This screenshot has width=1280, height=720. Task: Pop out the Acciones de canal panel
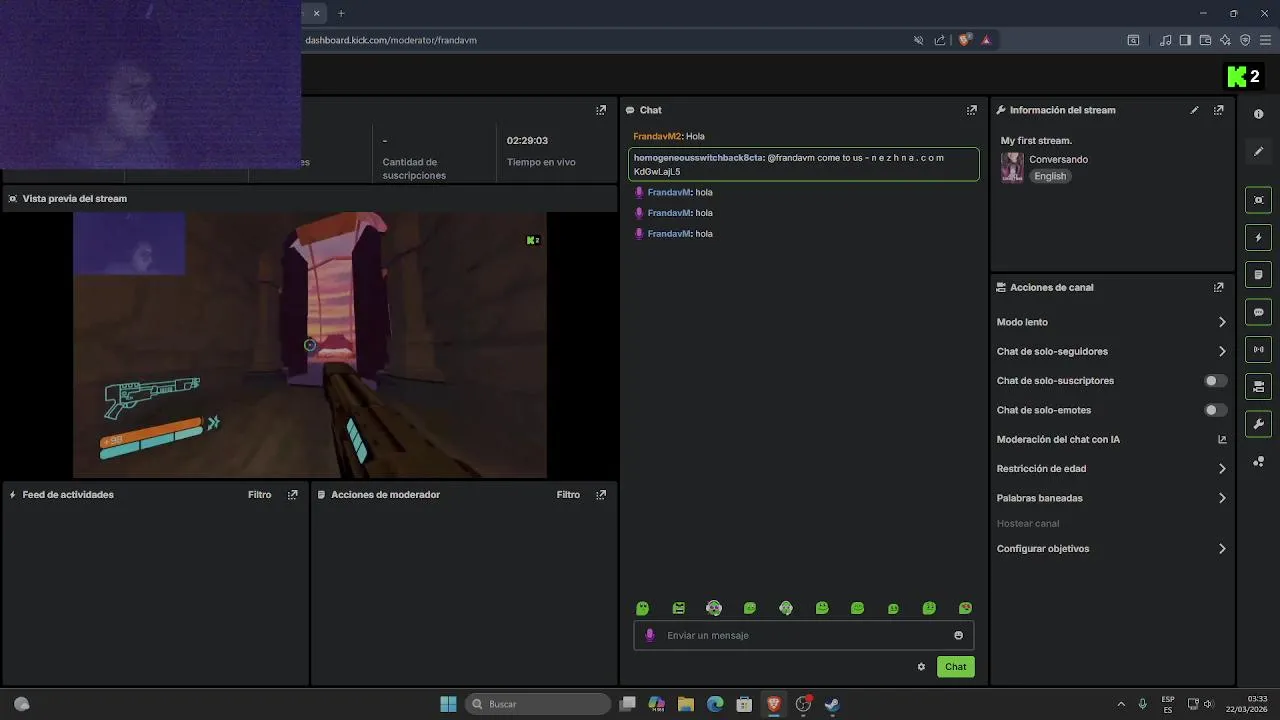tap(1218, 287)
